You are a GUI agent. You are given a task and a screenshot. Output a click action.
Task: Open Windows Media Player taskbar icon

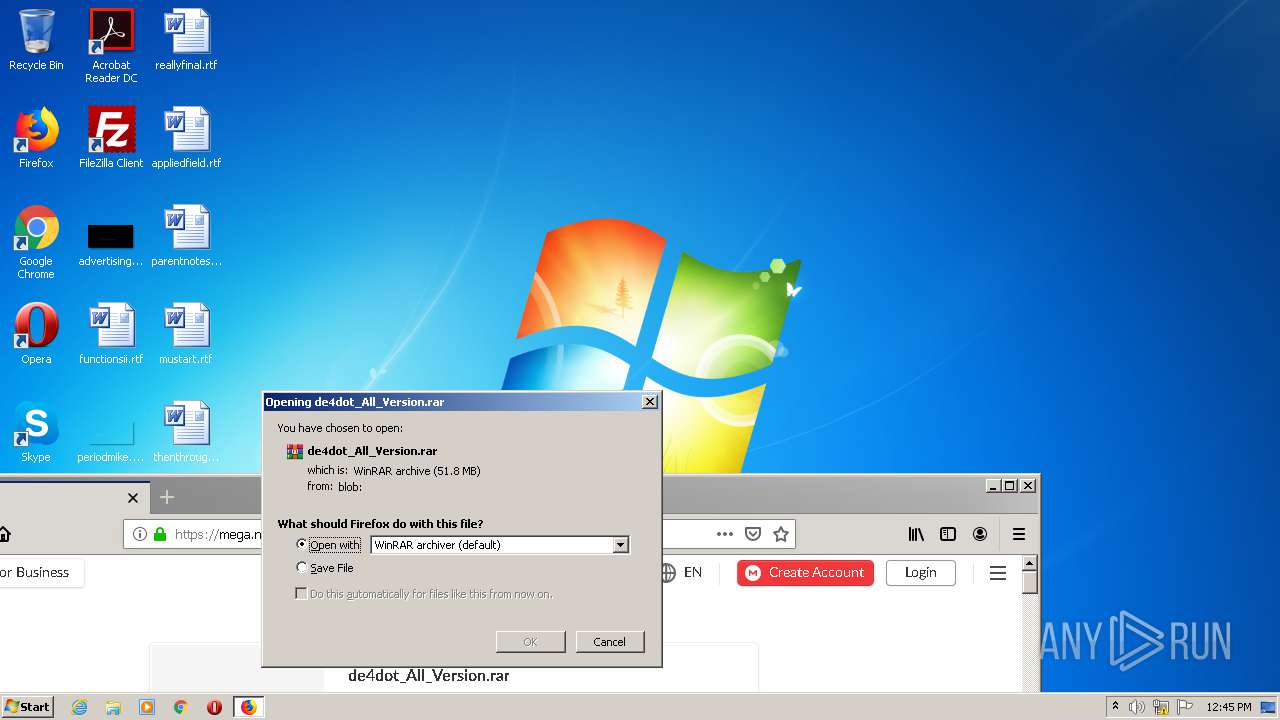pos(147,707)
